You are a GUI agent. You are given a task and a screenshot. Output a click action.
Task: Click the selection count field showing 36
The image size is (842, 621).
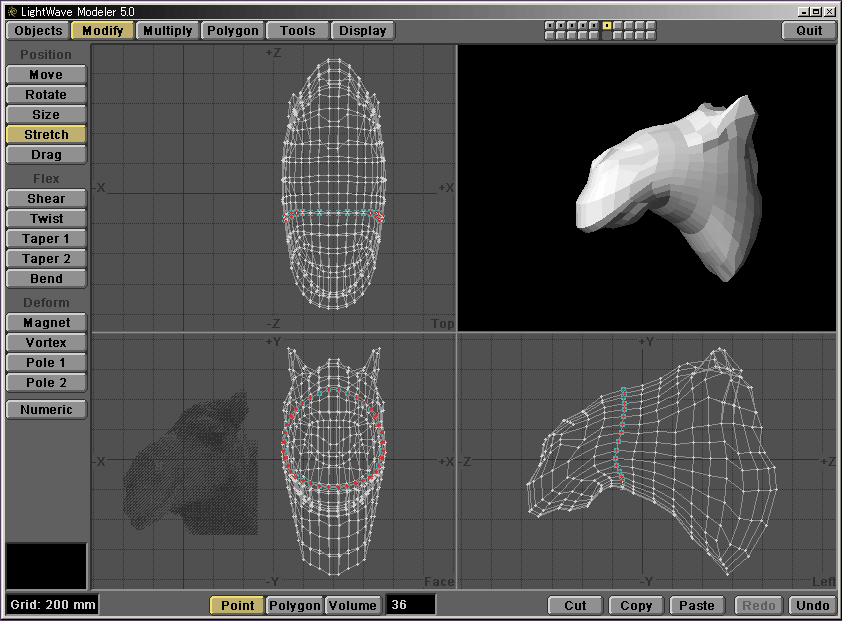click(x=411, y=606)
